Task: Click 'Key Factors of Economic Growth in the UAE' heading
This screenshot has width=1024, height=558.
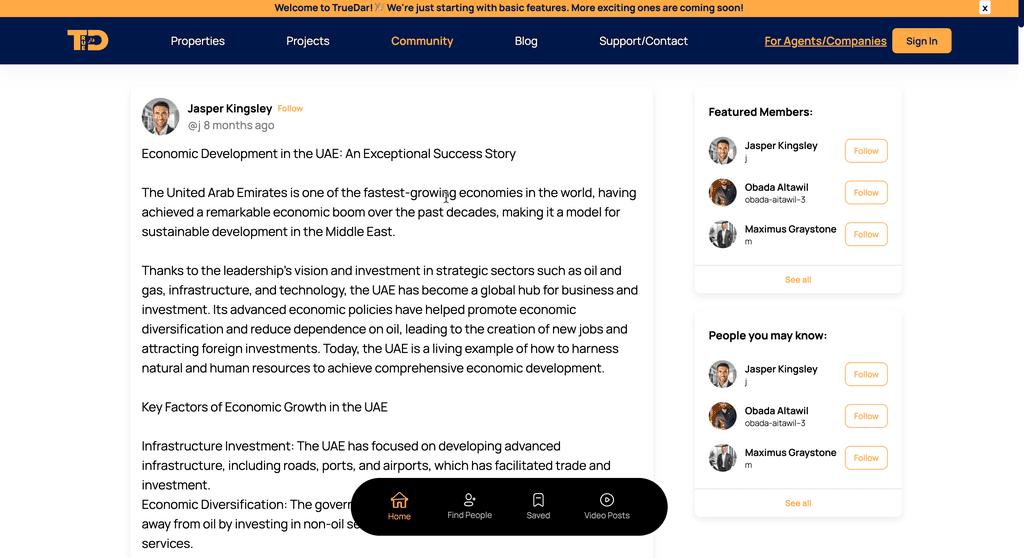Action: tap(264, 407)
